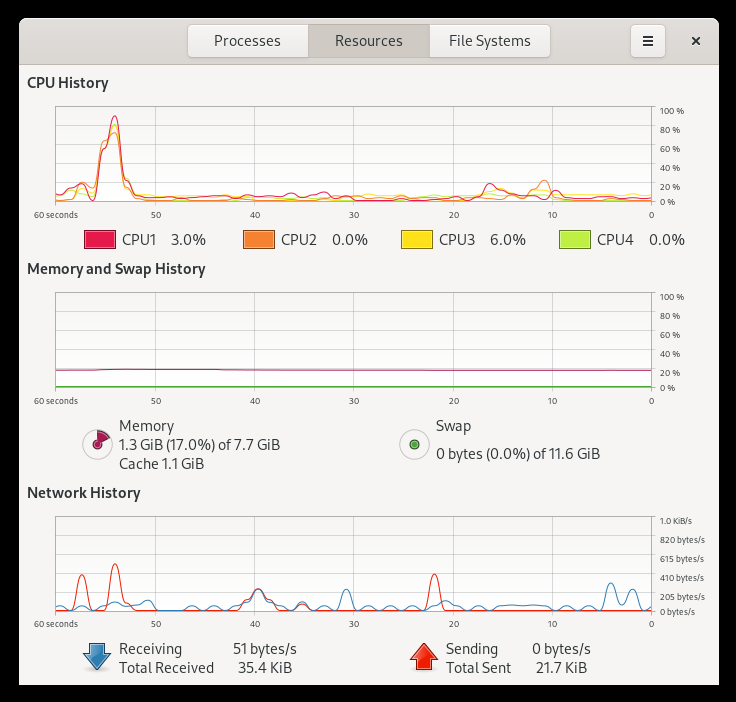Click the CPU4 0.0% usage value
The image size is (736, 702).
pyautogui.click(x=667, y=239)
